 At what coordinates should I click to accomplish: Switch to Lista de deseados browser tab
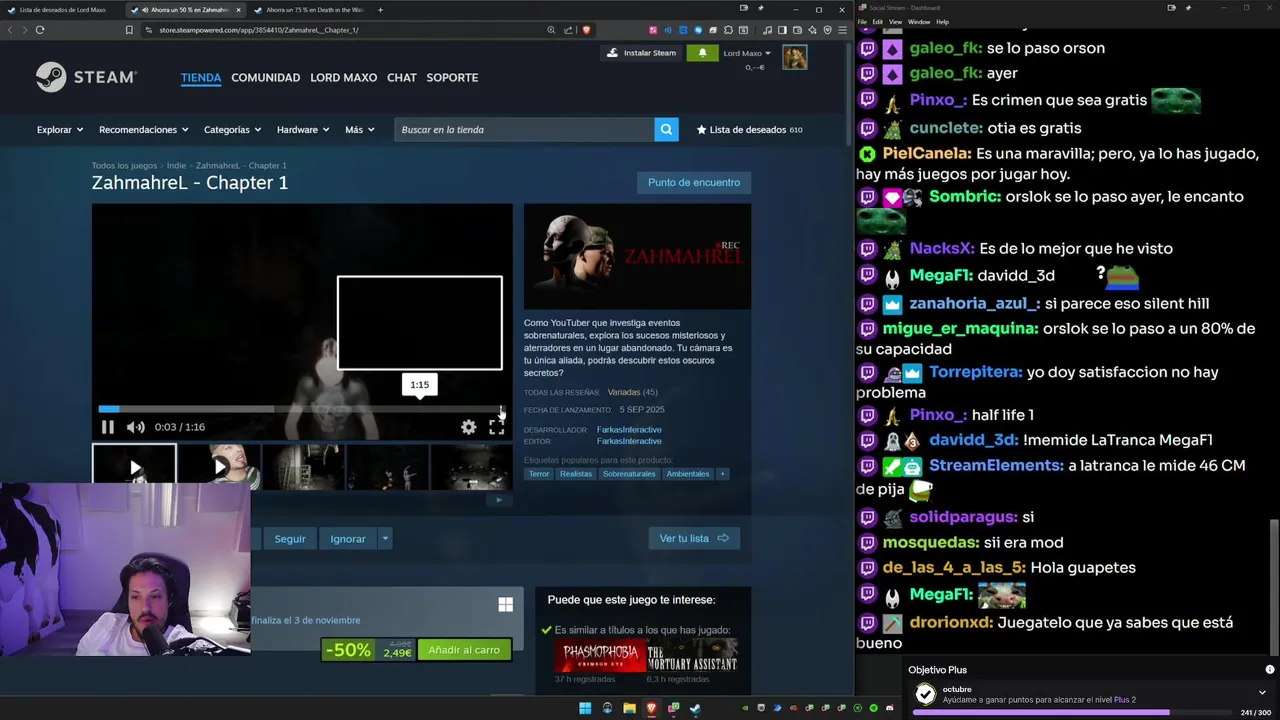pos(62,9)
